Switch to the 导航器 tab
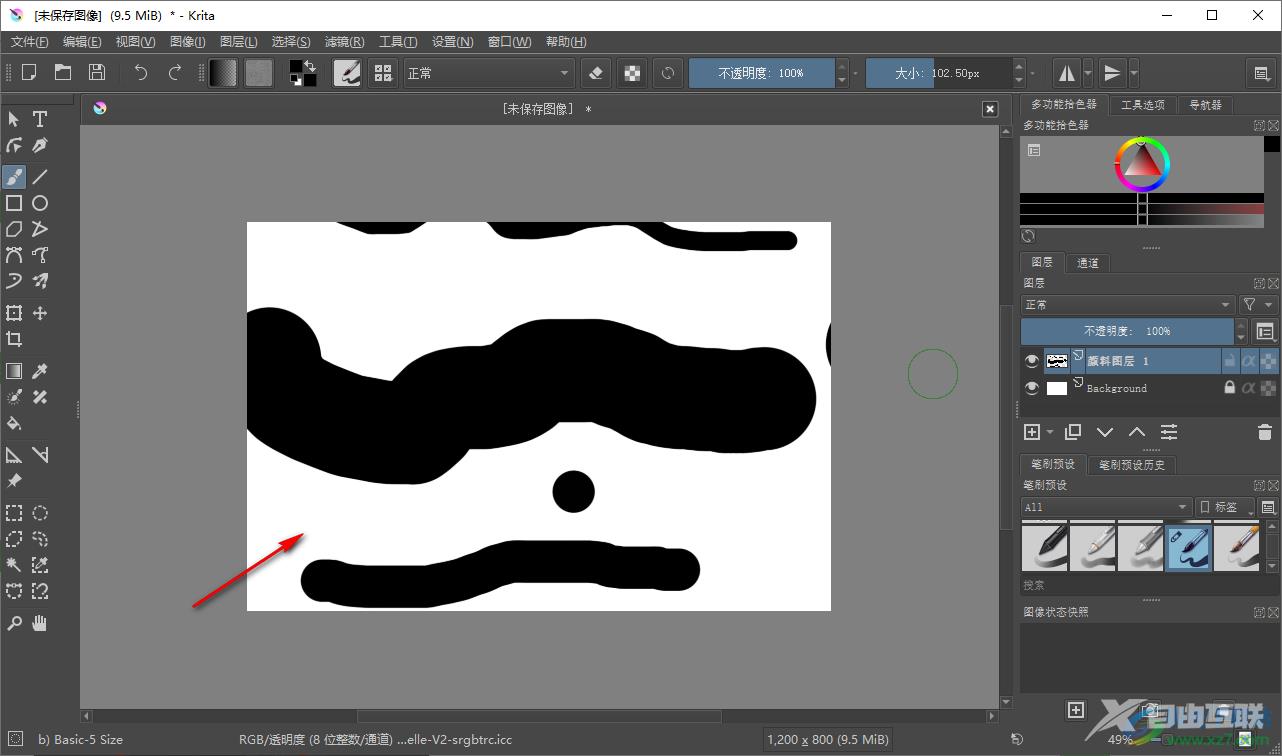 tap(1205, 105)
